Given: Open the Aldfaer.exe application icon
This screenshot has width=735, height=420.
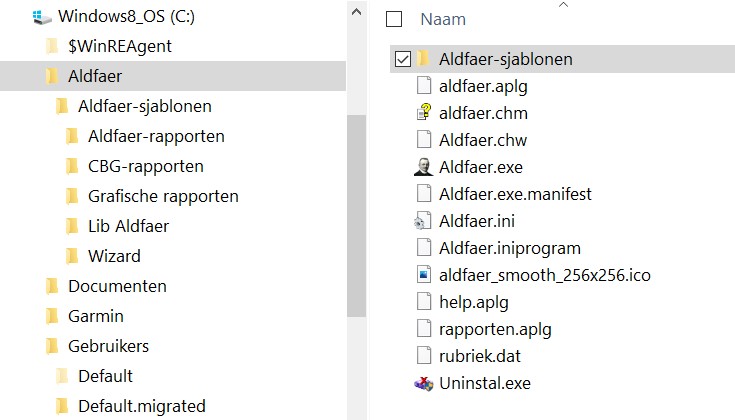Looking at the screenshot, I should tap(424, 167).
